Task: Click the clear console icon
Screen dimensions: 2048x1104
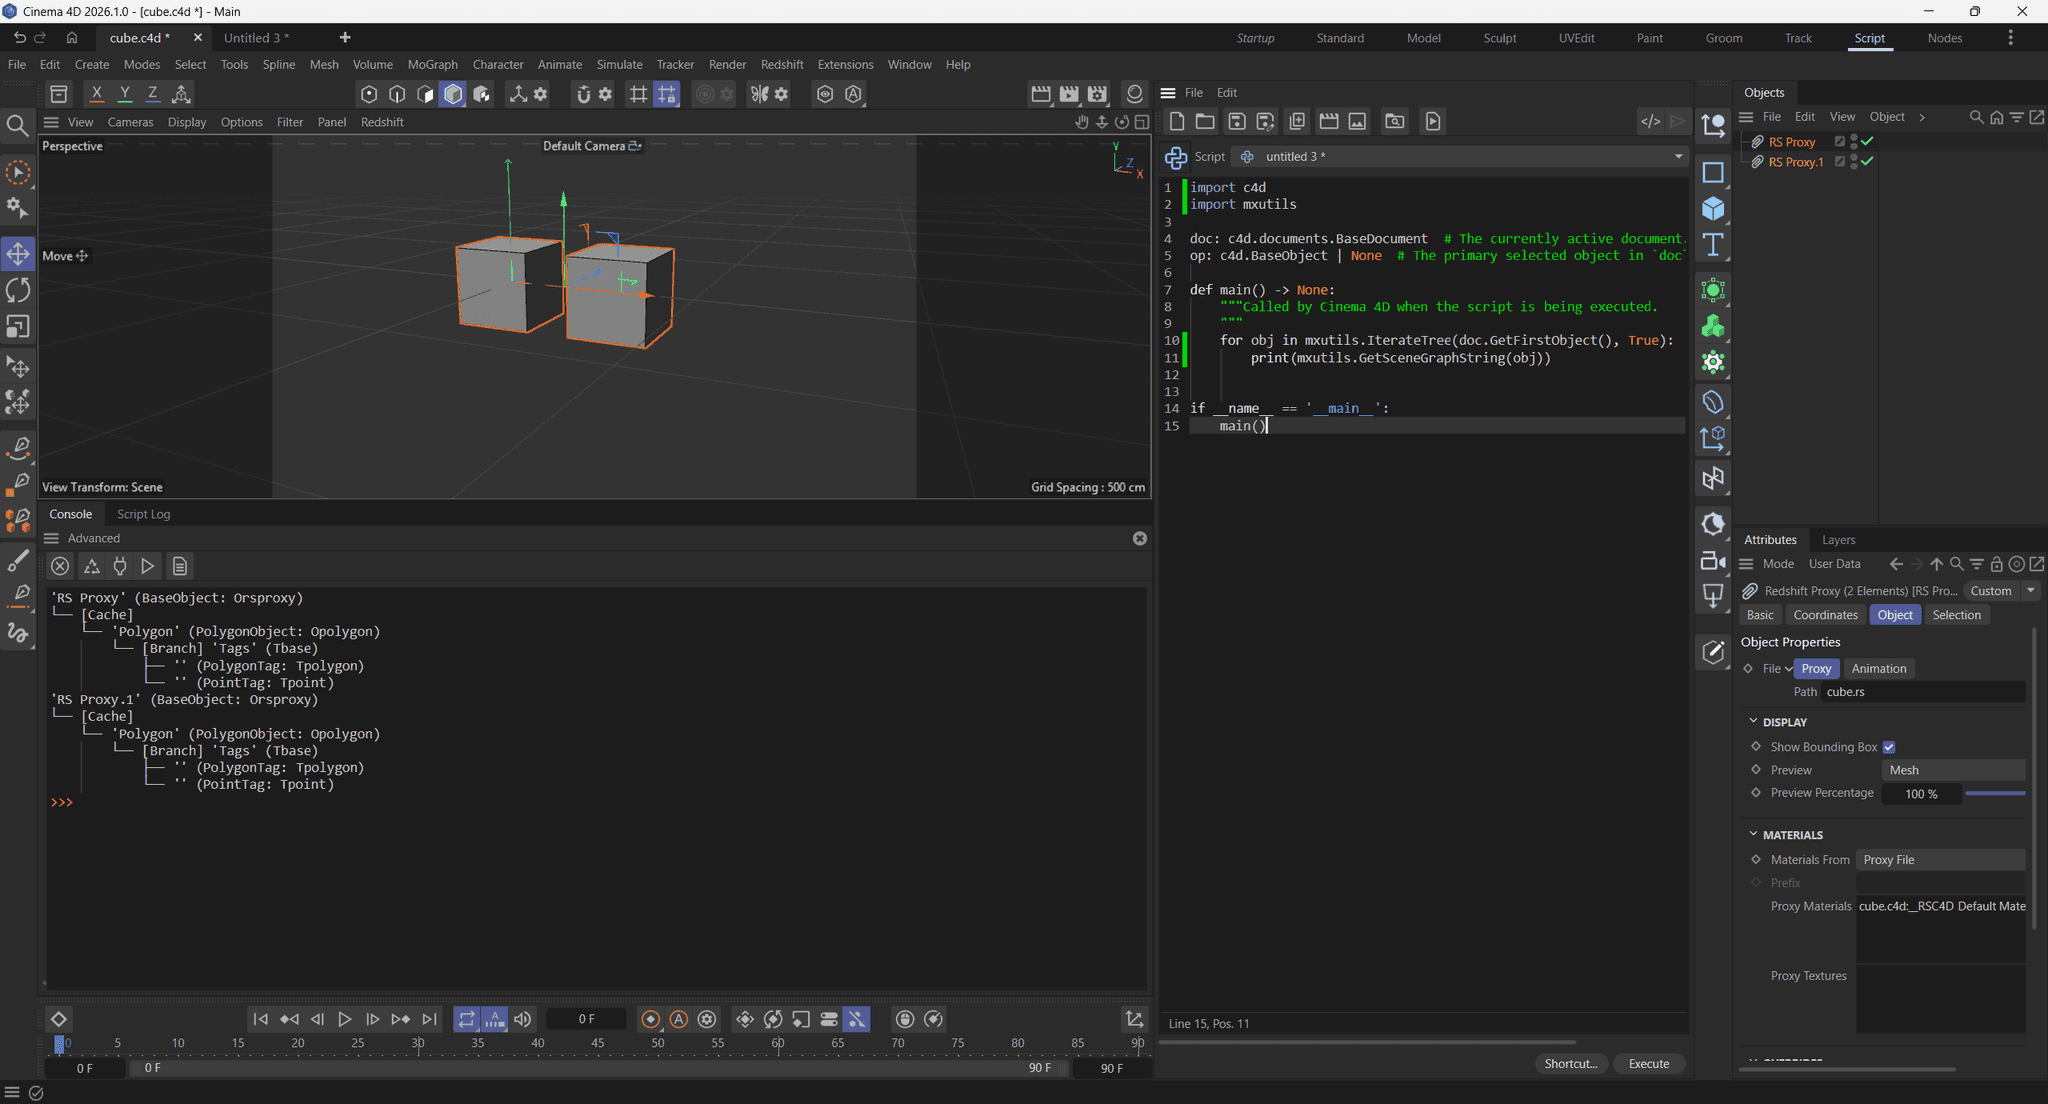Action: click(60, 566)
